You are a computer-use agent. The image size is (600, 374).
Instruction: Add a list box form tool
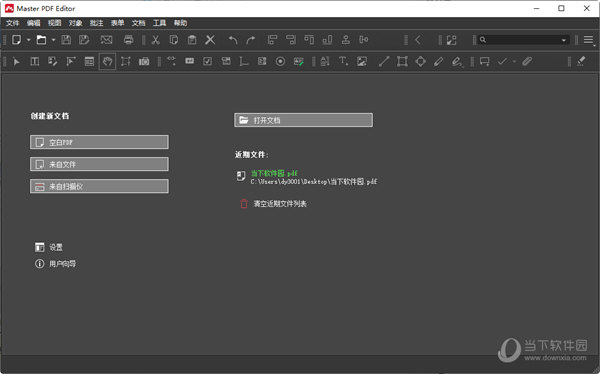(x=262, y=62)
